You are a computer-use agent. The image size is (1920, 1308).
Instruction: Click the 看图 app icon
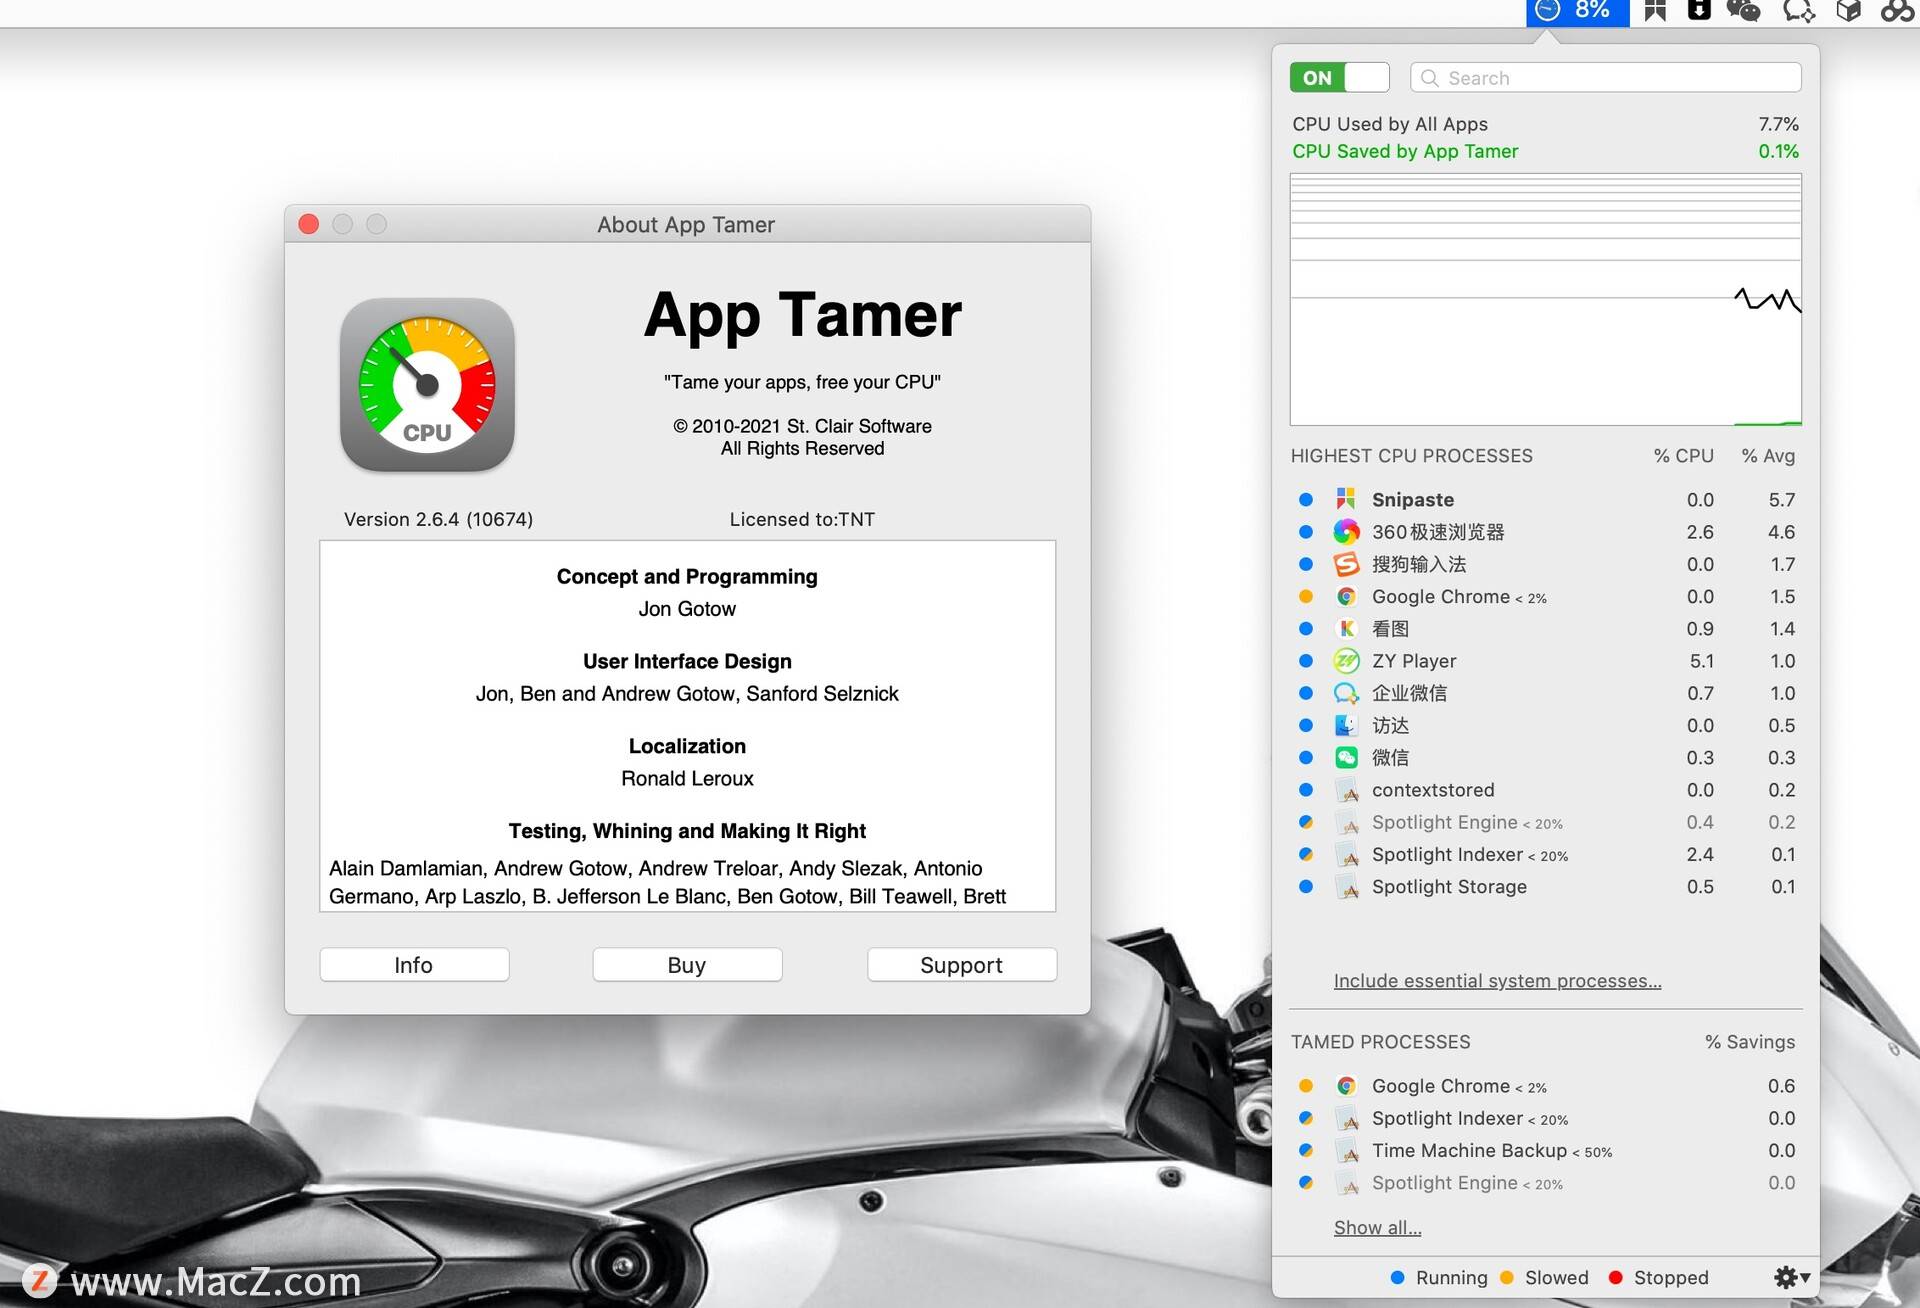click(1346, 628)
